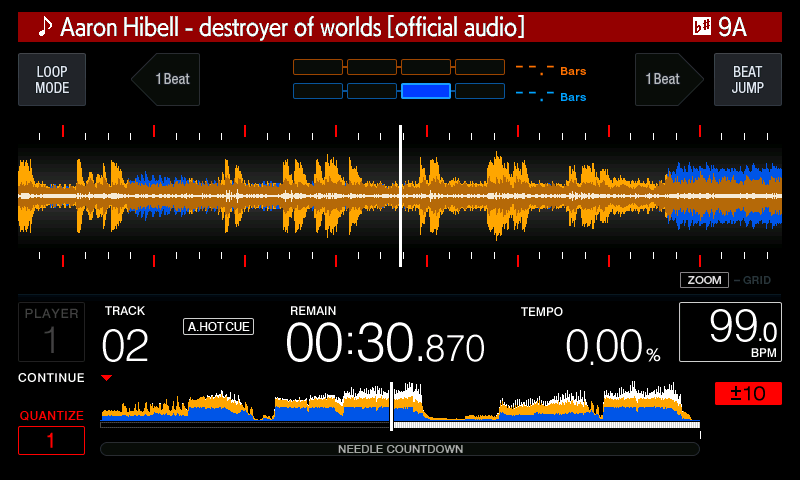This screenshot has height=480, width=800.
Task: Click the blue Bars counter
Action: (x=551, y=95)
